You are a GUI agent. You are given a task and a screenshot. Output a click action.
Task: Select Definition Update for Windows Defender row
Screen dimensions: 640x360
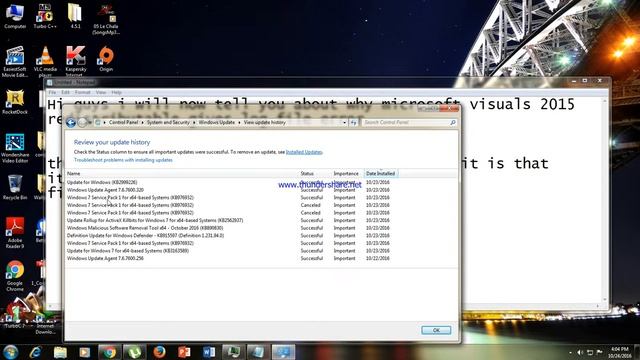(x=229, y=236)
